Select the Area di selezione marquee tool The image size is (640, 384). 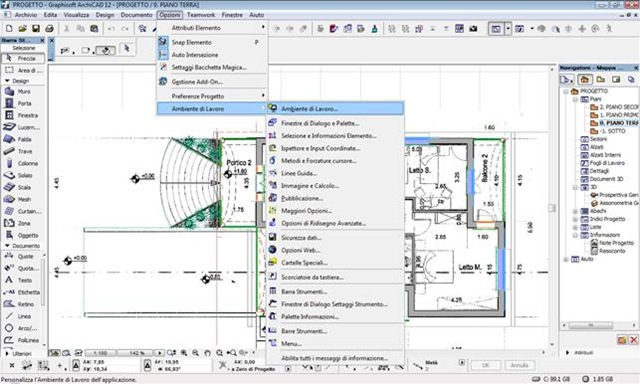tap(23, 70)
